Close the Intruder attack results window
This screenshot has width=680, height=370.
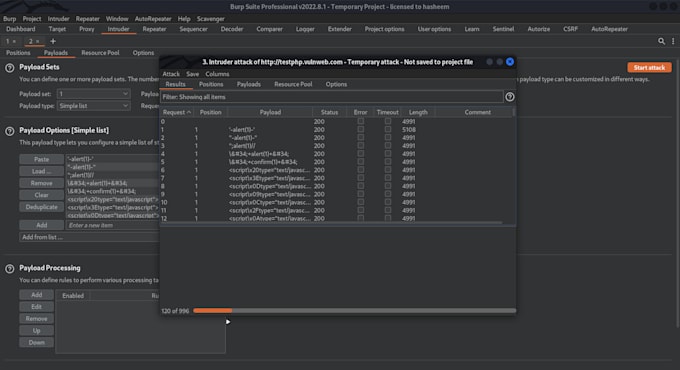pos(510,62)
